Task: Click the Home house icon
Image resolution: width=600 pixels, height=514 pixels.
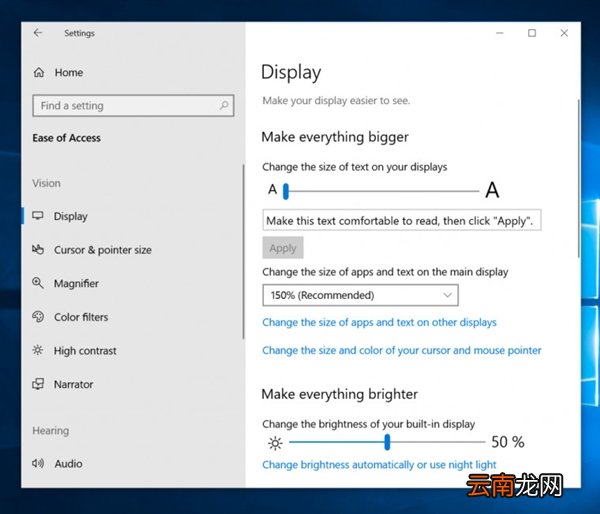Action: [x=39, y=72]
